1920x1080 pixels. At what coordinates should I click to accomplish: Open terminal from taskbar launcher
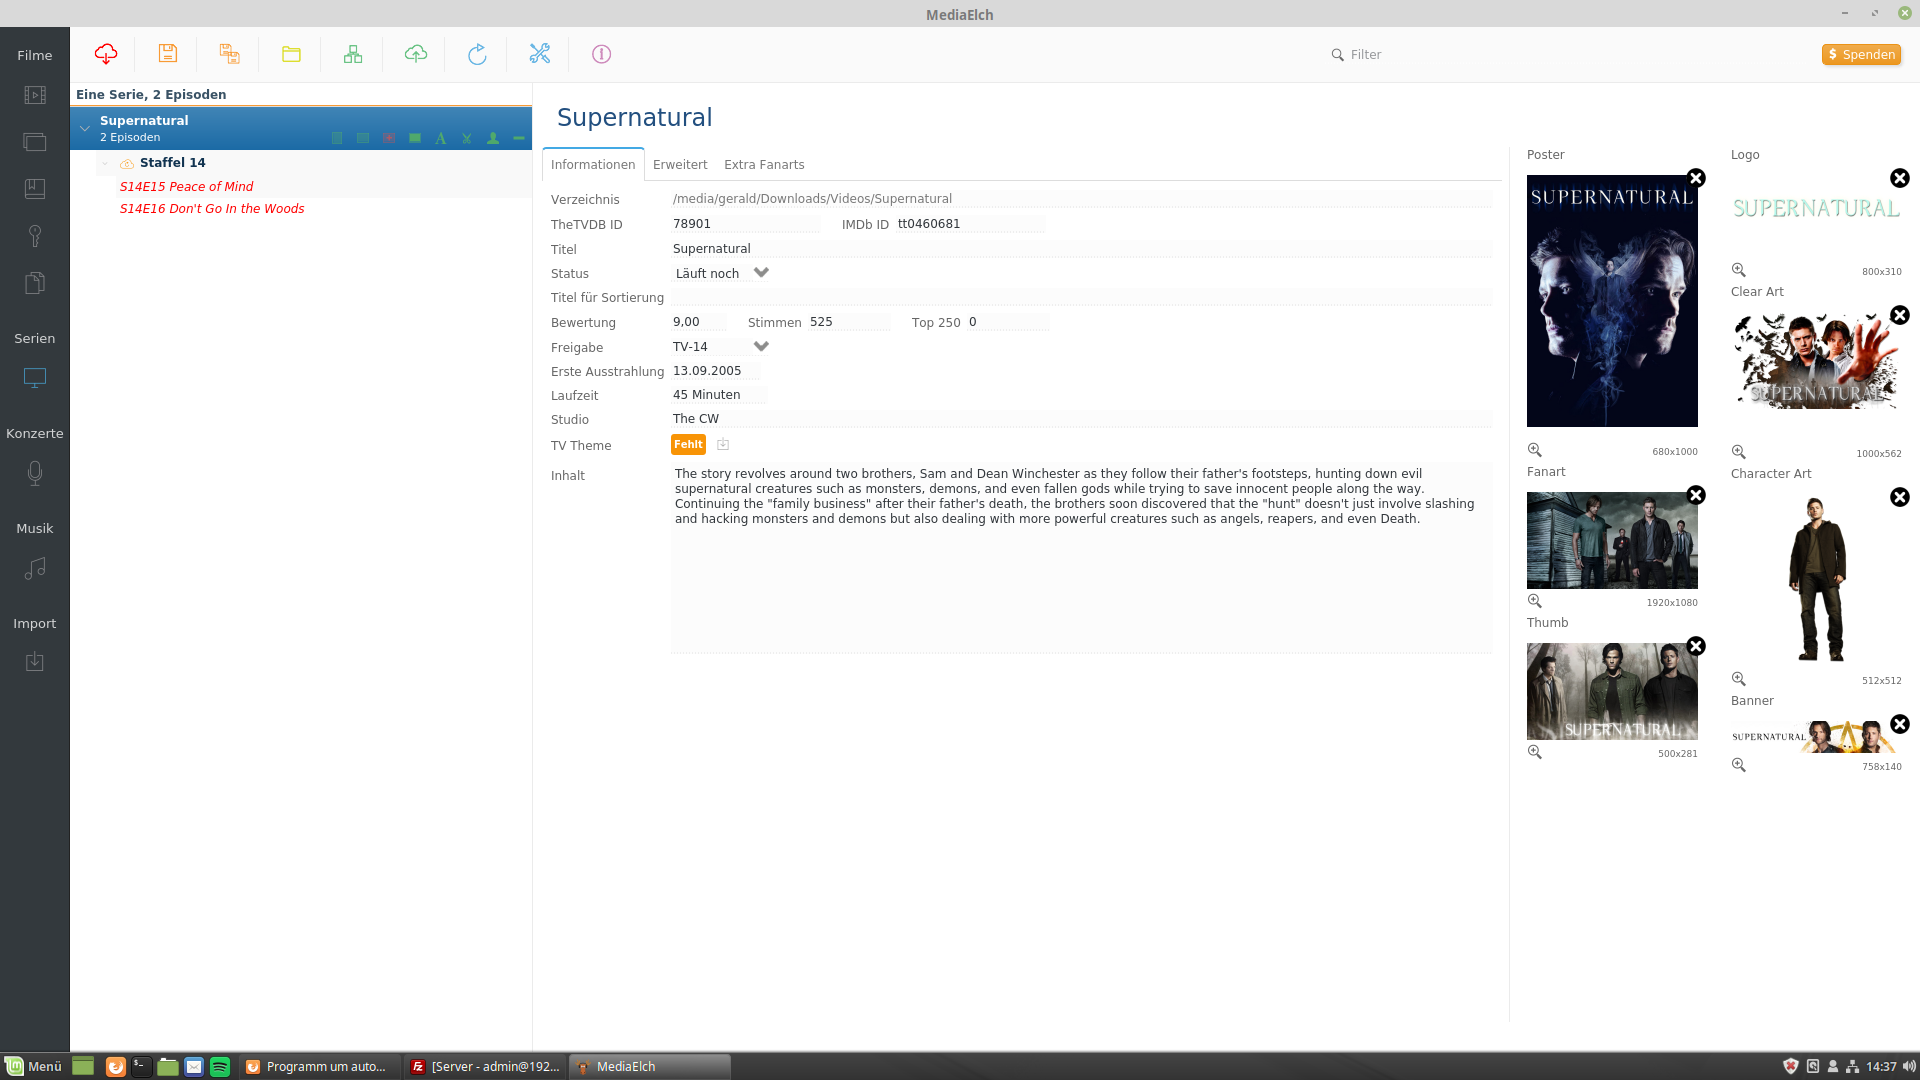141,1067
